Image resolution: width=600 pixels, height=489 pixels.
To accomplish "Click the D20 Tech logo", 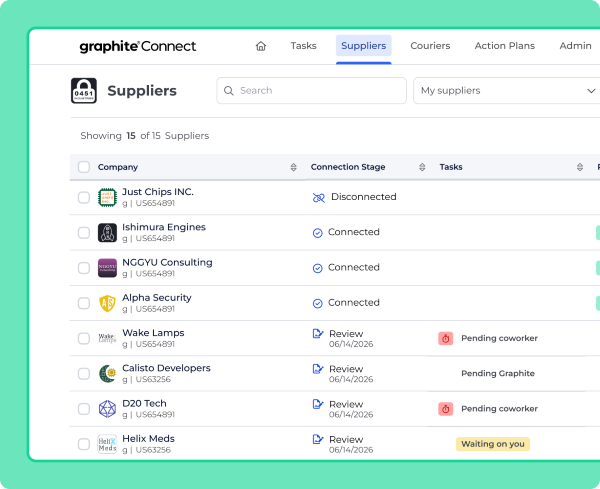I will pos(107,409).
